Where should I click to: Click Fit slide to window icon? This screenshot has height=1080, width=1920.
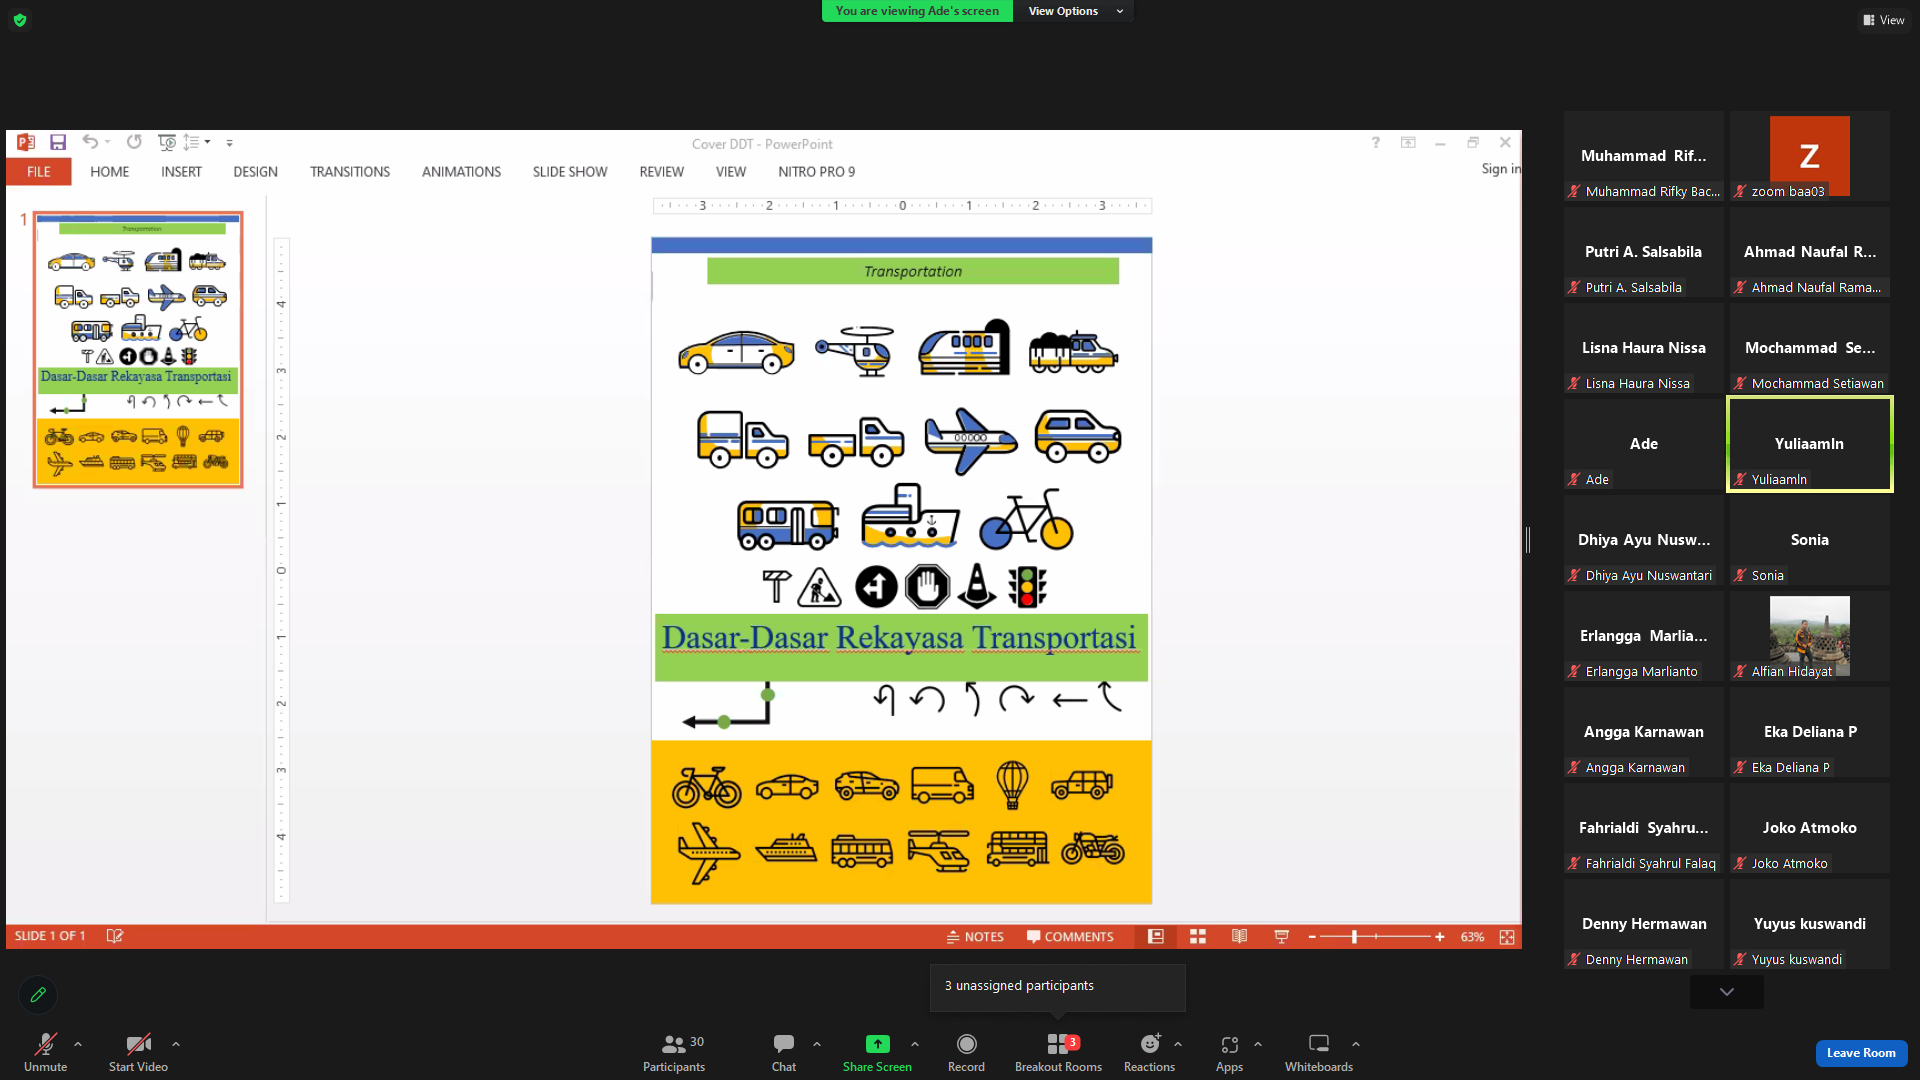tap(1507, 937)
